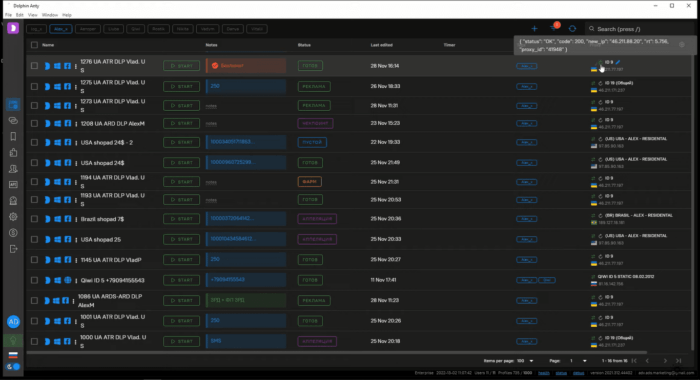Add a new profile with plus icon
The width and height of the screenshot is (700, 380).
(x=534, y=29)
